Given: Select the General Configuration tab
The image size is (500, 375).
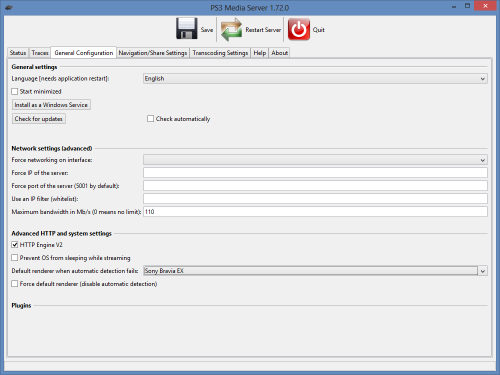Looking at the screenshot, I should 84,53.
